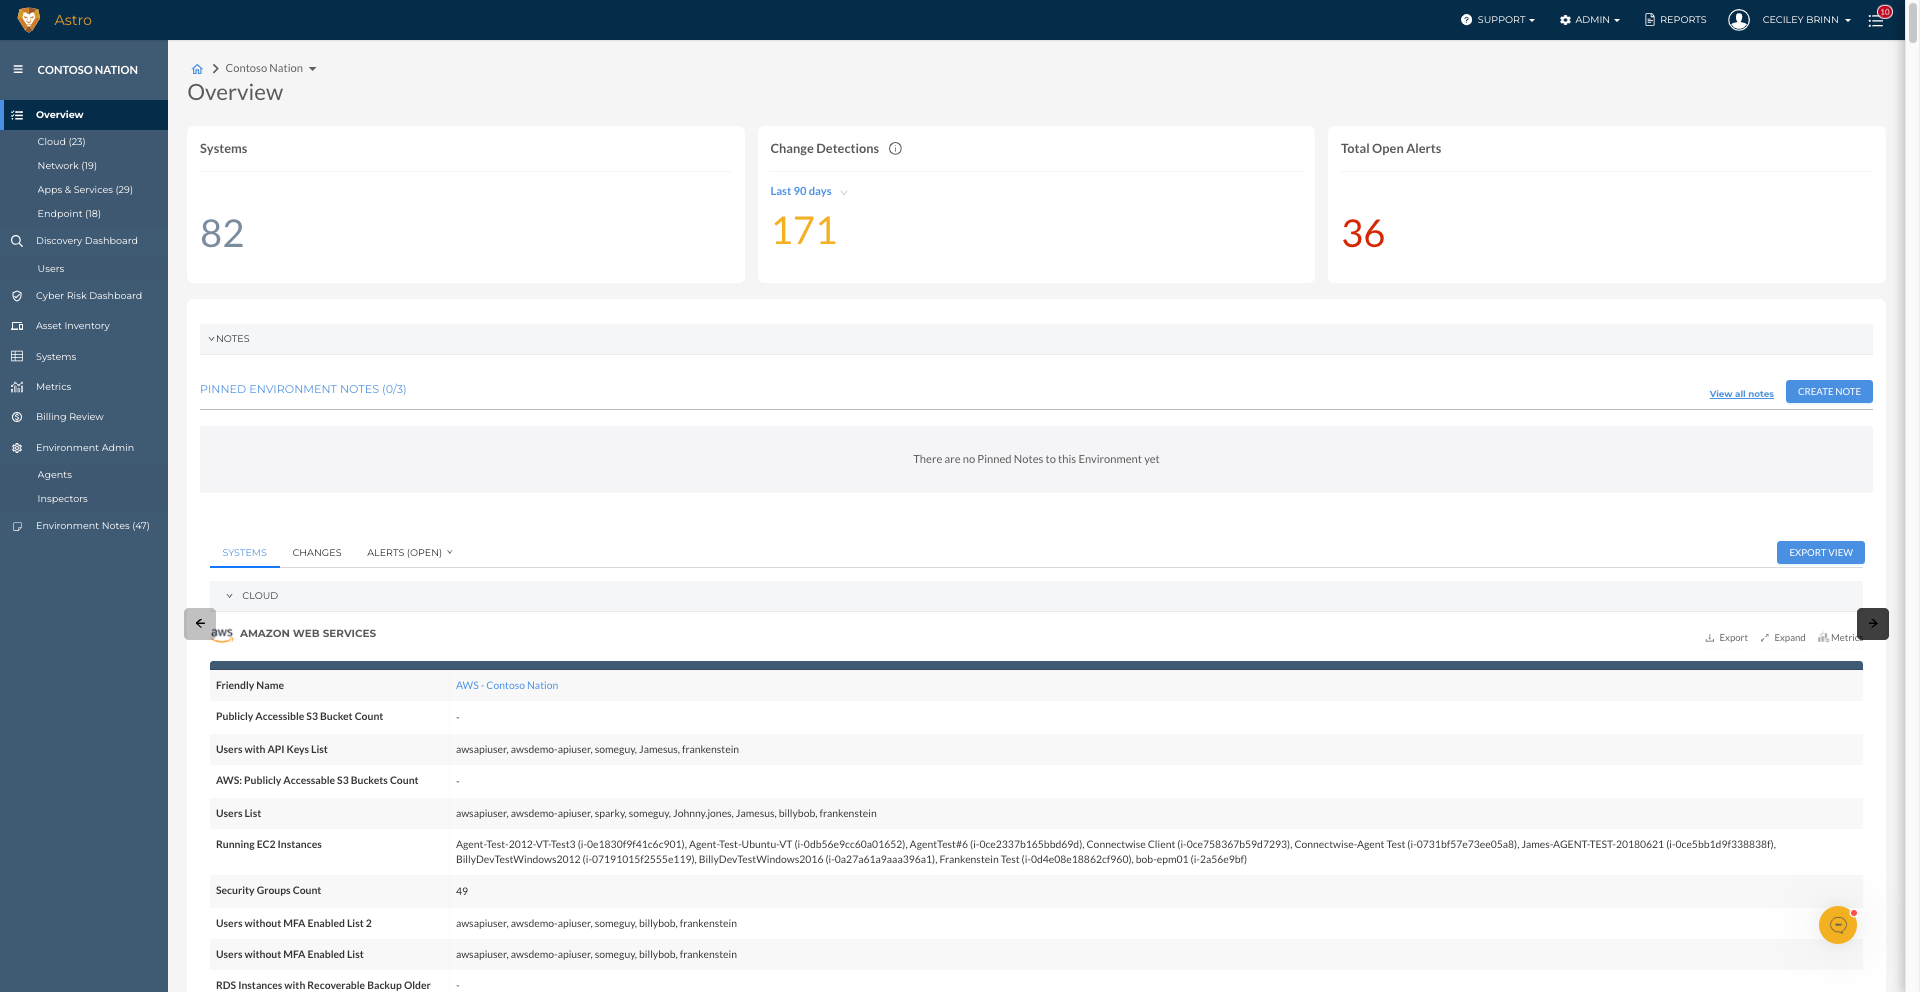Click the left arrow navigation button
Image resolution: width=1920 pixels, height=992 pixels.
(200, 624)
